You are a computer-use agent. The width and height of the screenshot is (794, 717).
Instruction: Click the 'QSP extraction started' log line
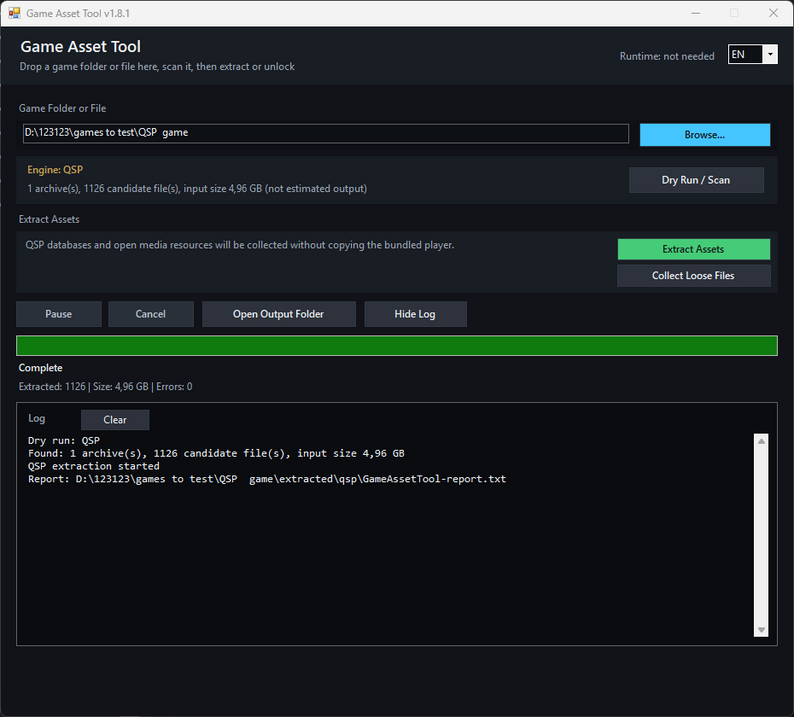pyautogui.click(x=94, y=466)
